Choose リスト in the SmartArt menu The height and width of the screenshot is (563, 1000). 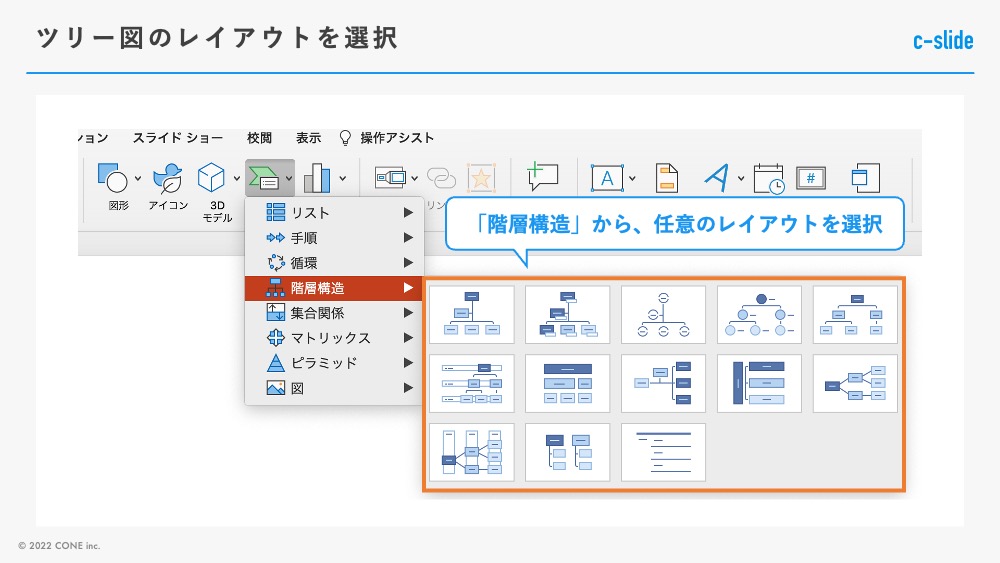coord(334,212)
